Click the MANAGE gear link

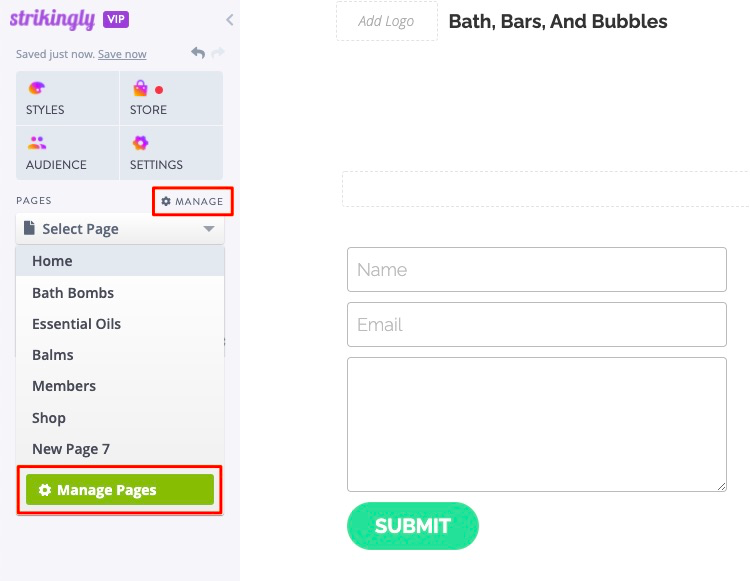(192, 201)
